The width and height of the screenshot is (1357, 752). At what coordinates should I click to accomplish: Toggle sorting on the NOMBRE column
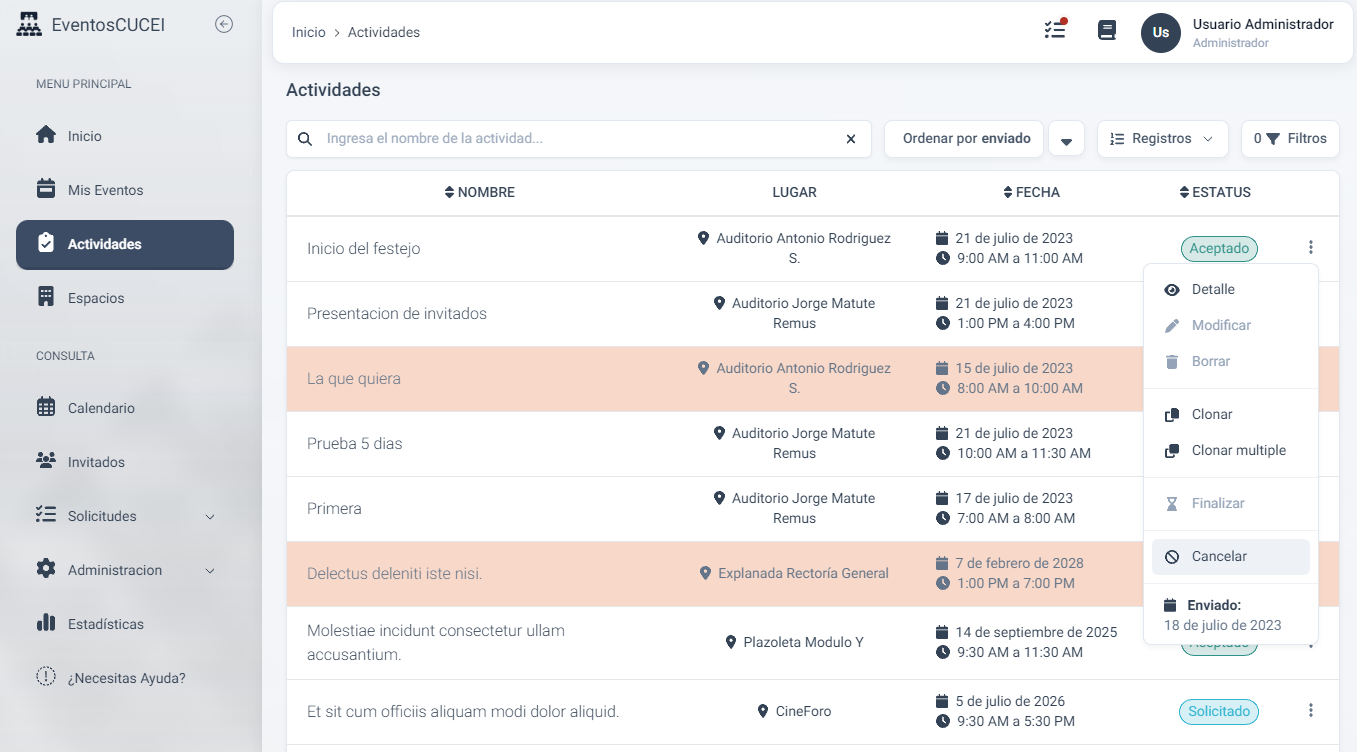click(x=448, y=192)
